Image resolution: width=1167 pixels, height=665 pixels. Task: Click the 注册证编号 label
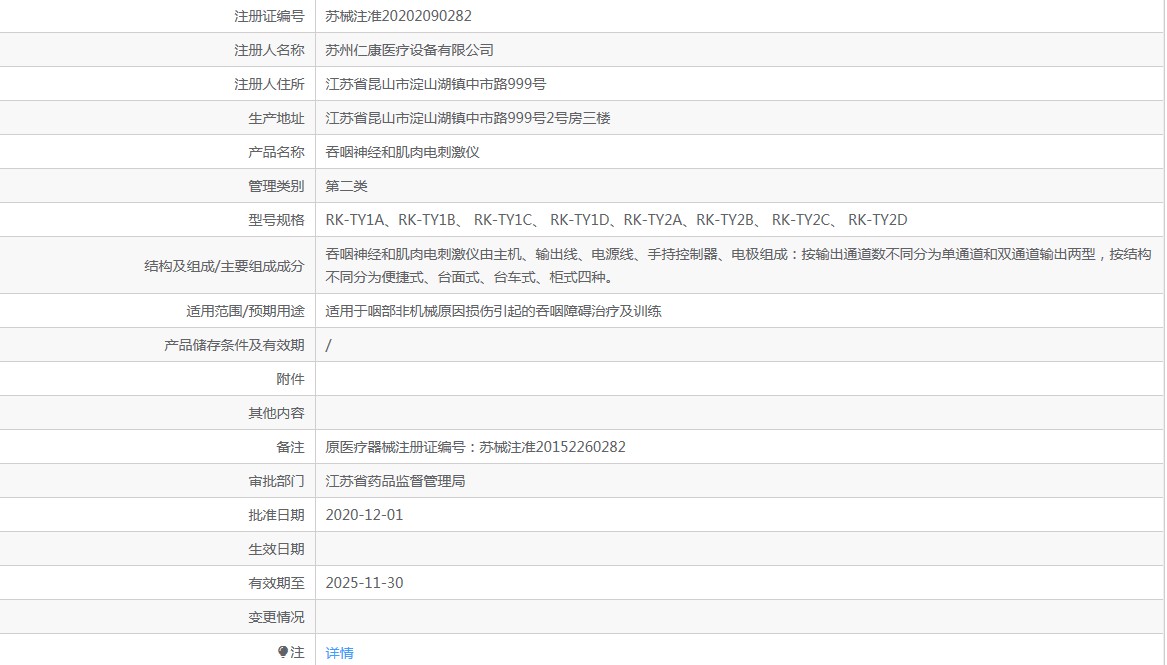(x=269, y=16)
